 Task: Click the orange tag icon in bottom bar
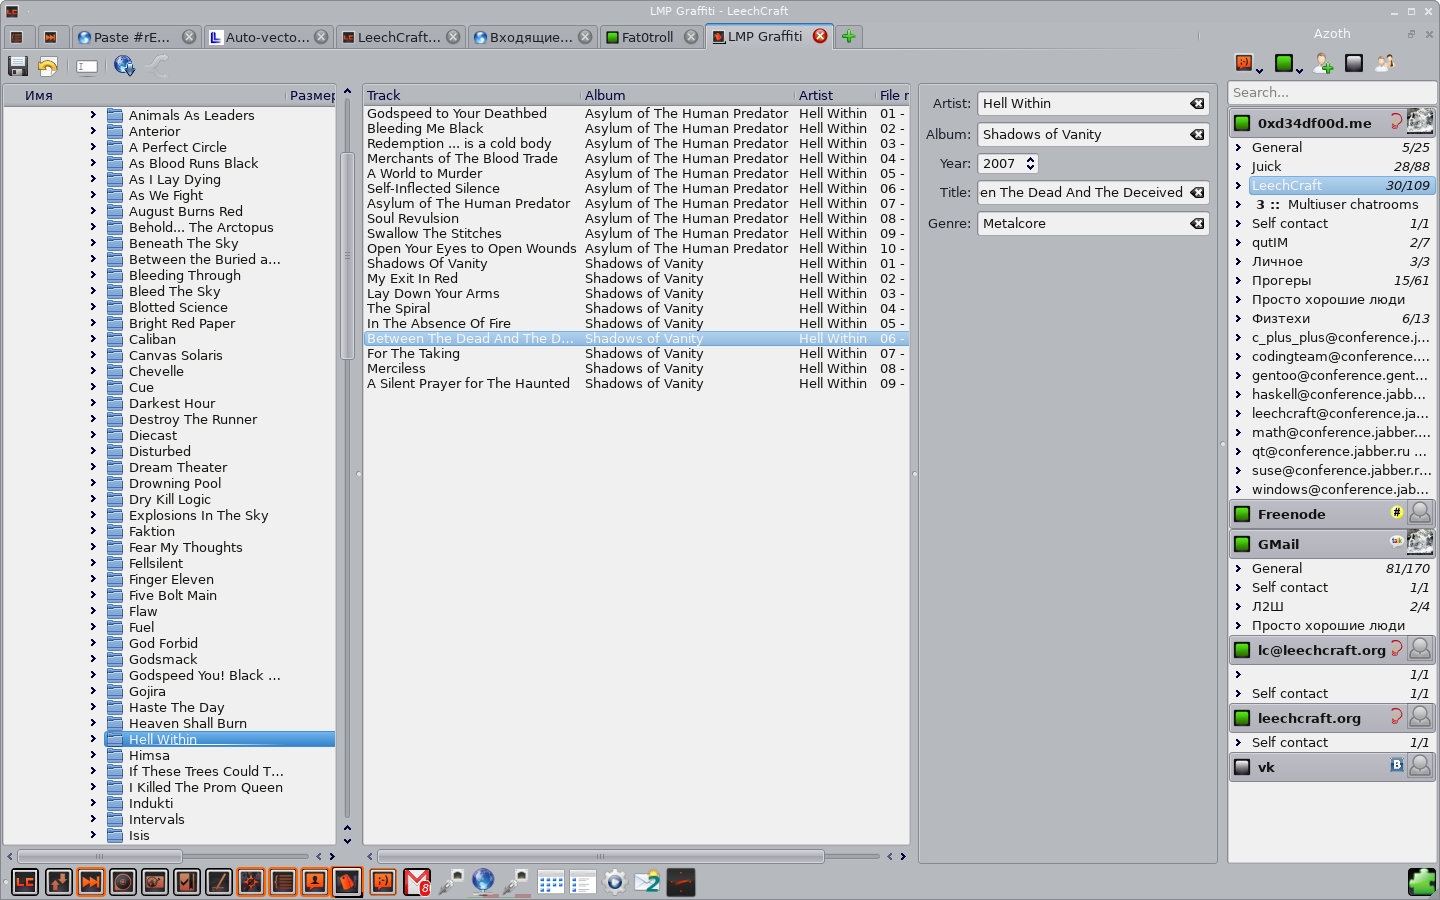347,882
